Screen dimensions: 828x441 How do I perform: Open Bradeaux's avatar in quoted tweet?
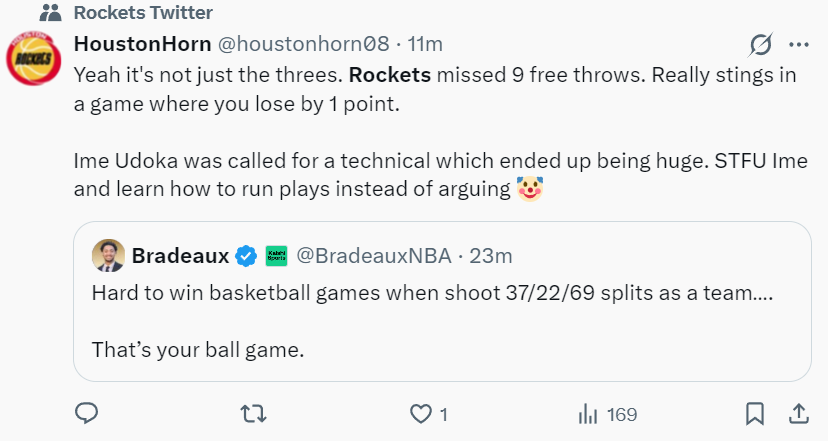tap(108, 256)
